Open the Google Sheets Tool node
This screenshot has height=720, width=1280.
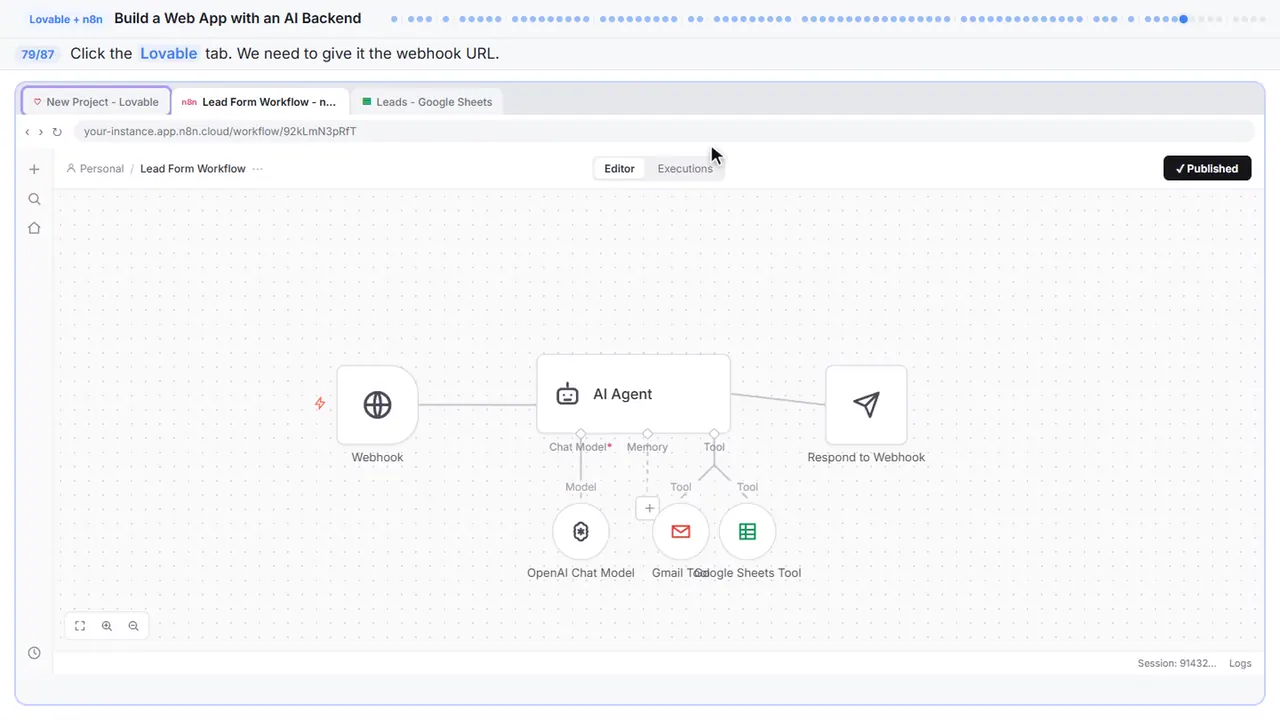747,532
